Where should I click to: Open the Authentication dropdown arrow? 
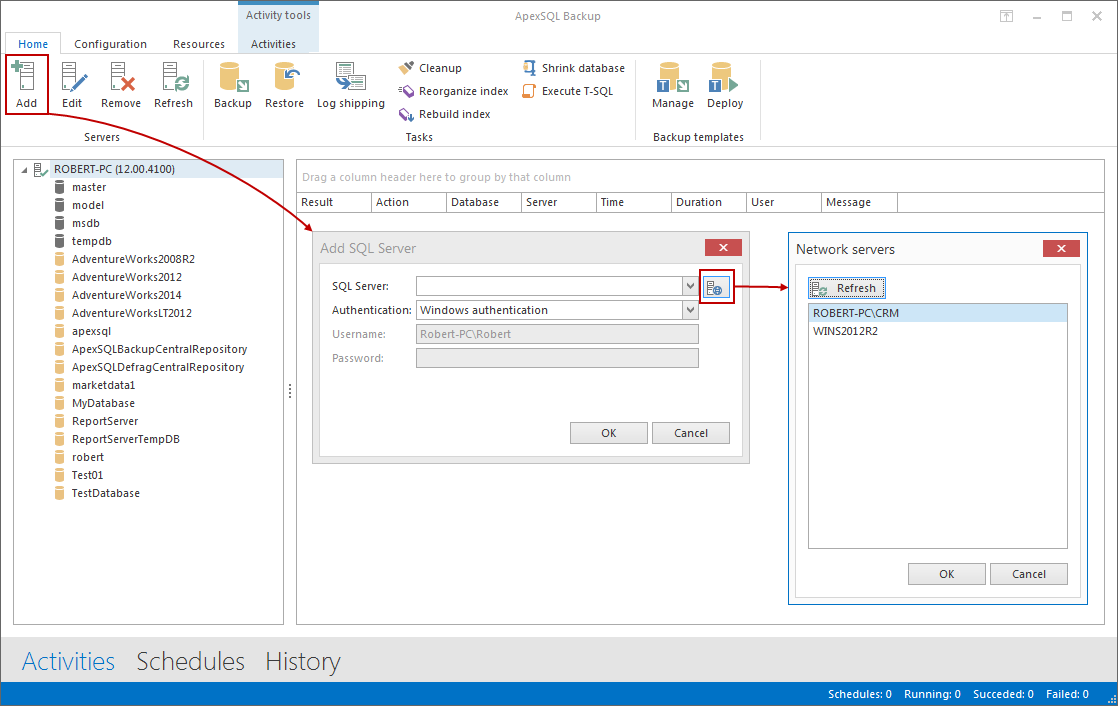(690, 310)
